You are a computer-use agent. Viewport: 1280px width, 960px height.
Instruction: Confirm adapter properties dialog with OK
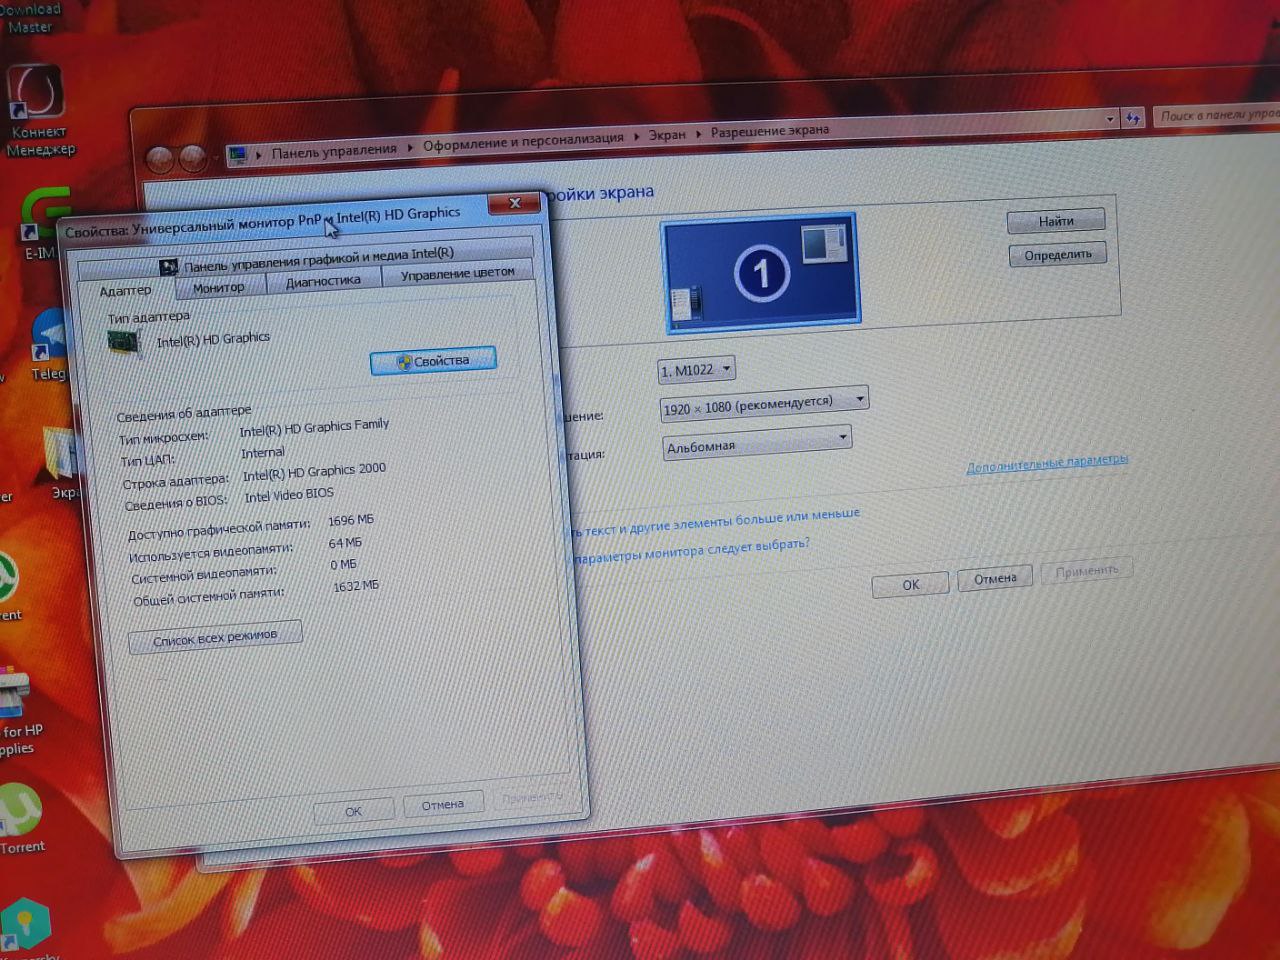[353, 811]
